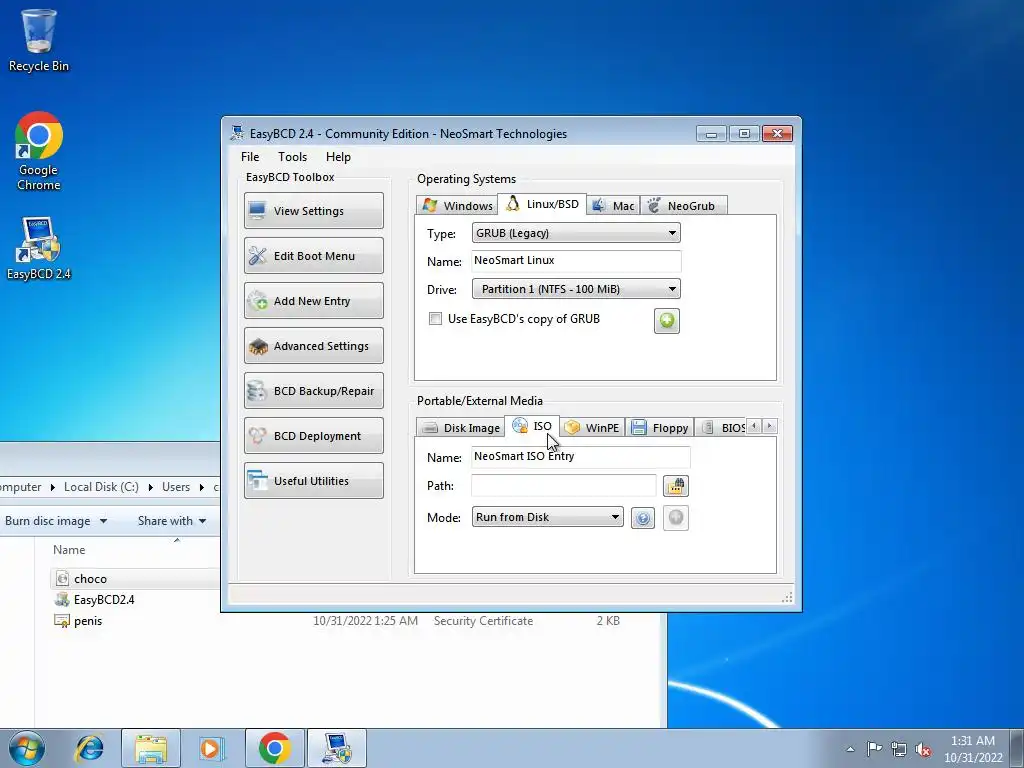Switch to the WinPE tab
Screen dimensions: 1024x768
coord(592,427)
